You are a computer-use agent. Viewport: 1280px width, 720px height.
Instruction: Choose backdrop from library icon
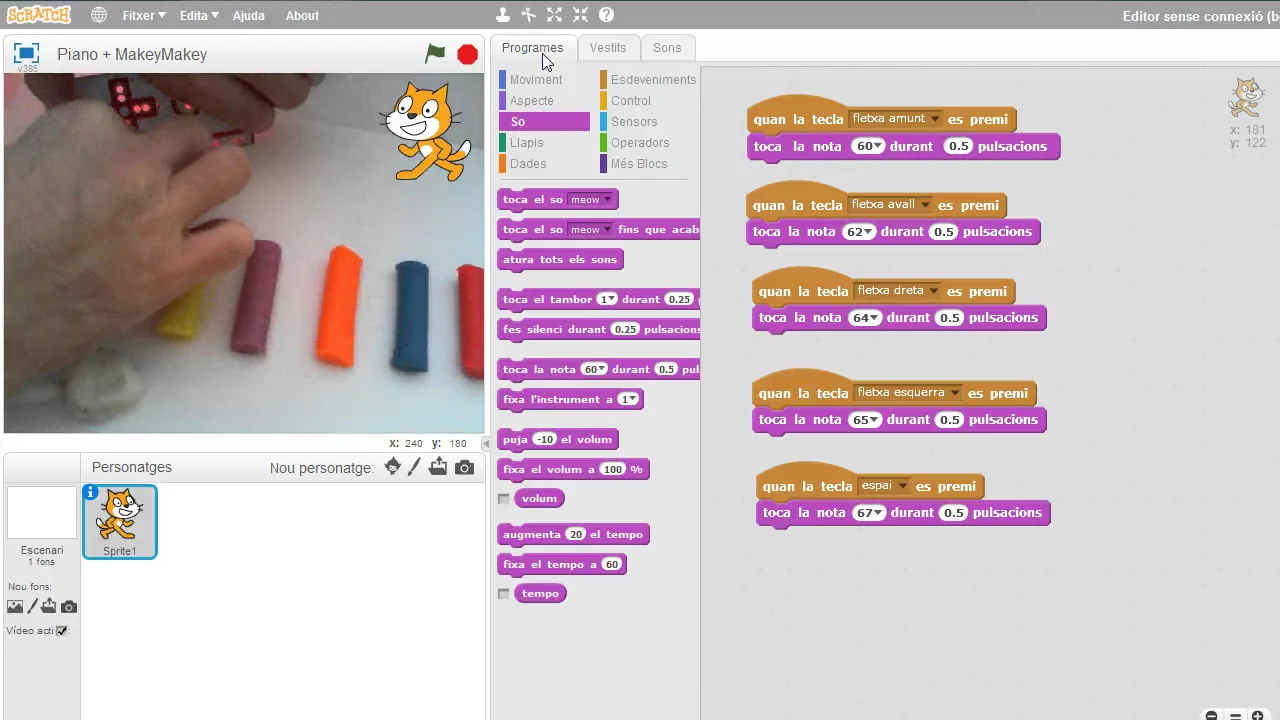(x=15, y=606)
